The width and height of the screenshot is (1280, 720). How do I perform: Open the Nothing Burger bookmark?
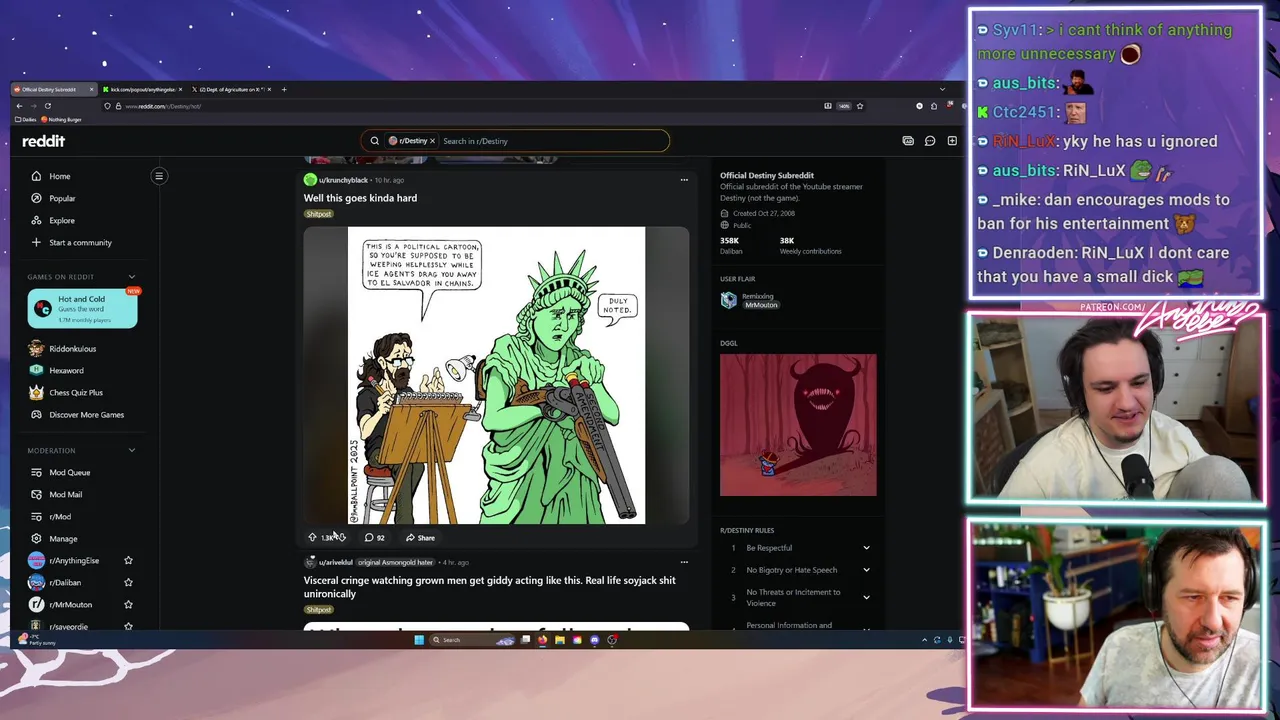point(62,119)
